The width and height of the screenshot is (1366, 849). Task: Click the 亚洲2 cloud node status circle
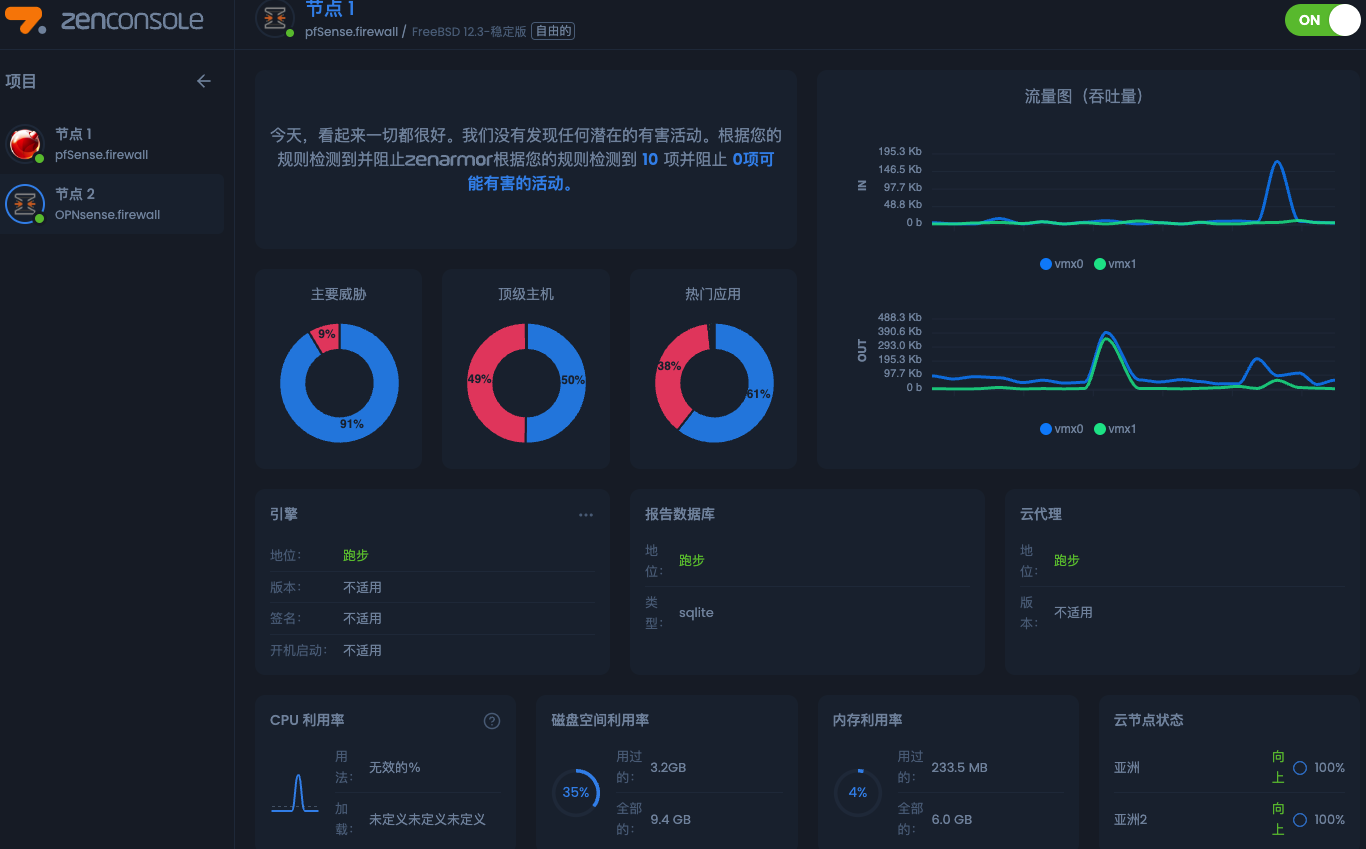click(x=1300, y=820)
